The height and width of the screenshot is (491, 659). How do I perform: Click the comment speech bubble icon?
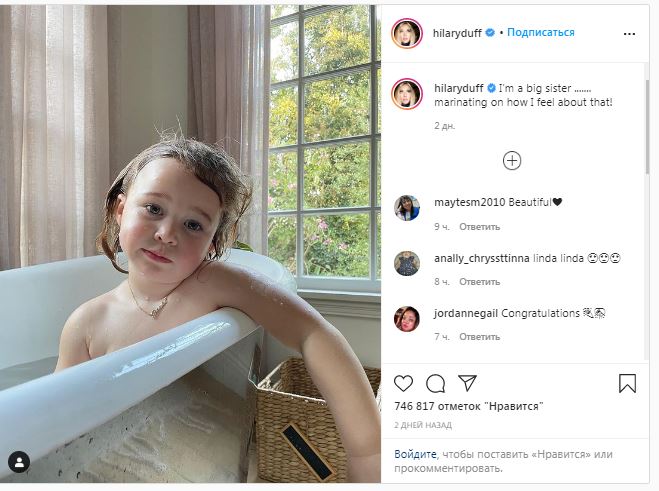pos(435,383)
